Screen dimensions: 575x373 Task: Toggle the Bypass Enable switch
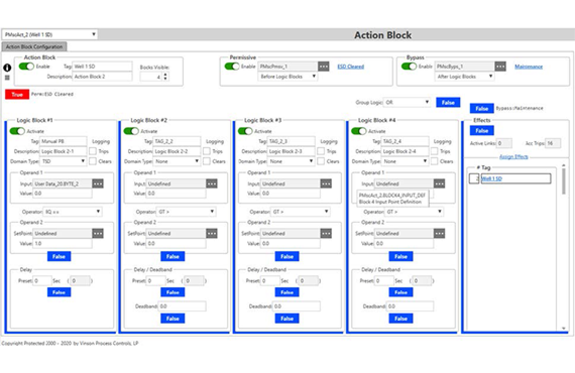(x=409, y=66)
